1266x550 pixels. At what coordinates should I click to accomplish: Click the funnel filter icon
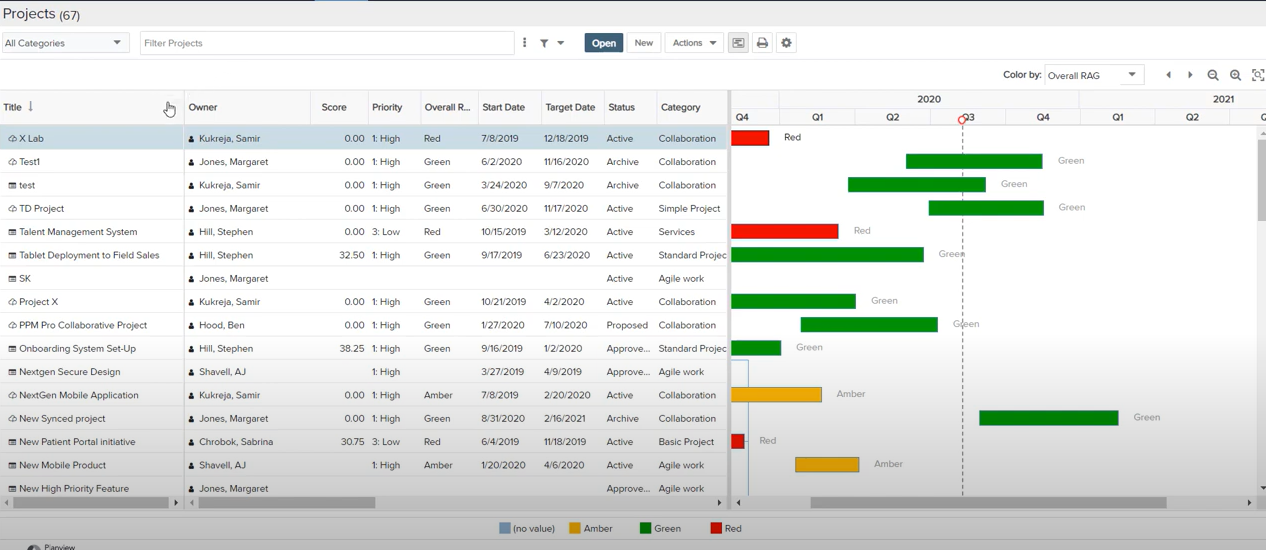point(544,43)
